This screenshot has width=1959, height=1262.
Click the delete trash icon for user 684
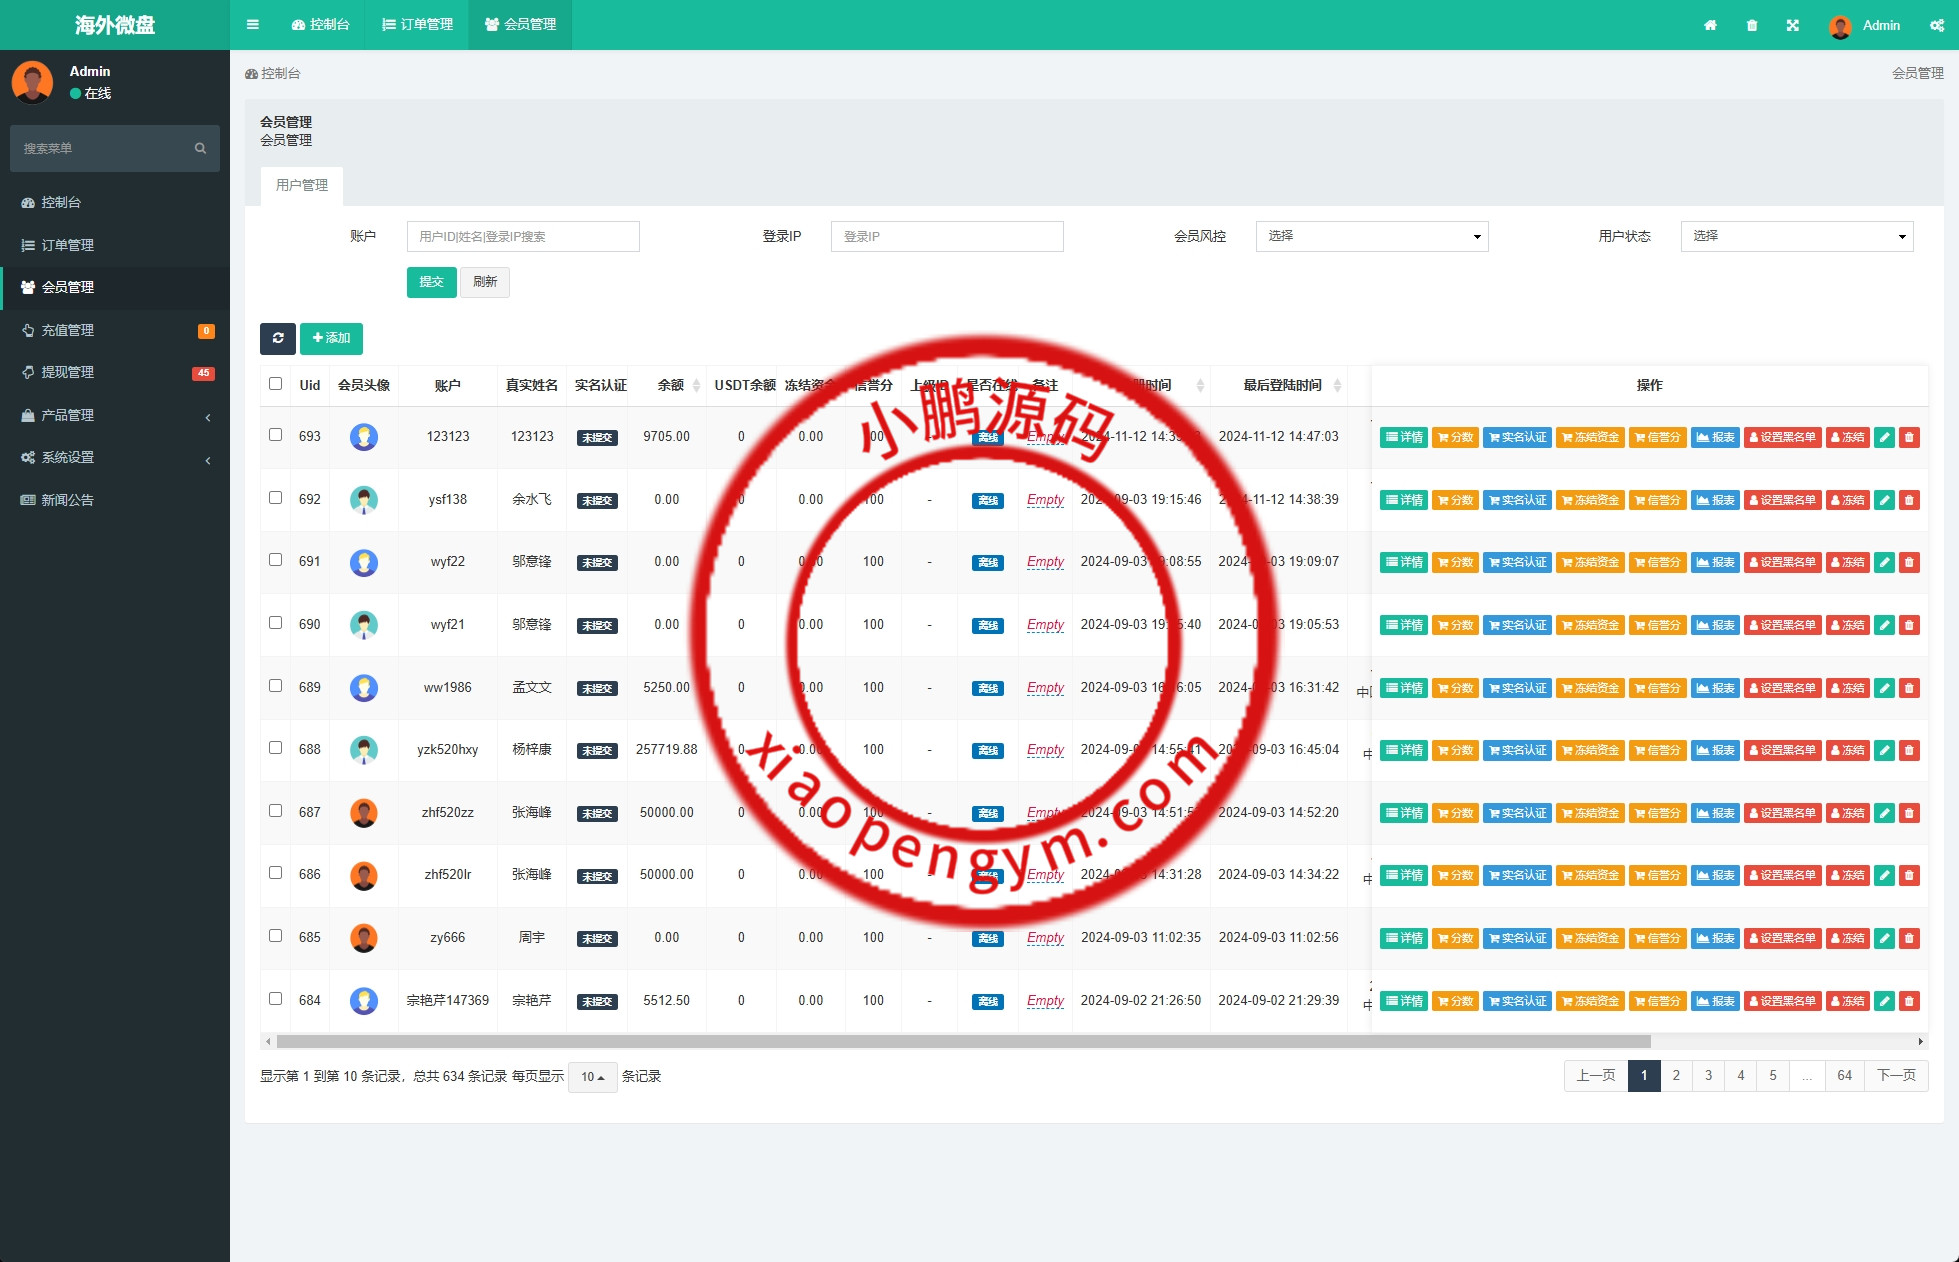(x=1909, y=1001)
